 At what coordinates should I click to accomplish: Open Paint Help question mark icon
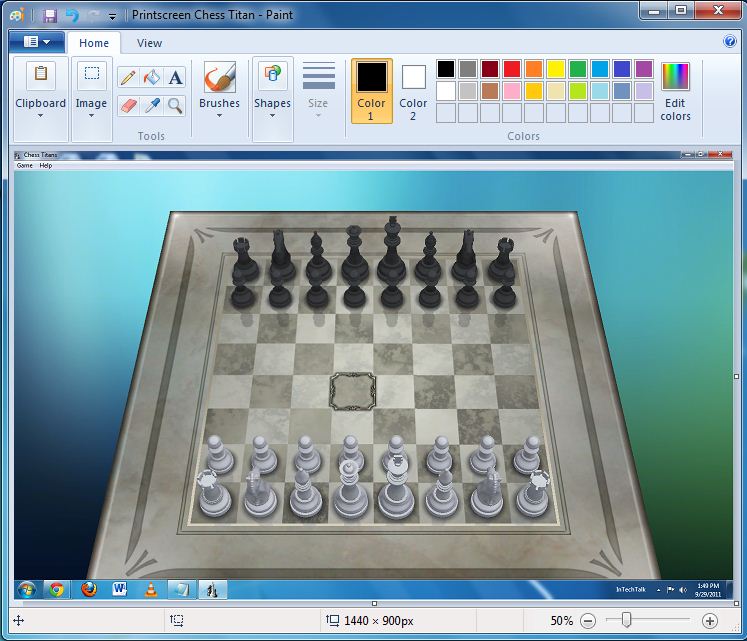[x=729, y=41]
